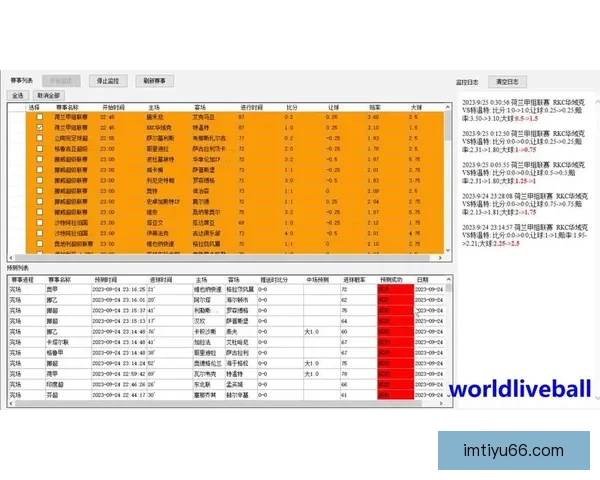Click 预测时间 header in prediction list
This screenshot has height=480, width=600.
pyautogui.click(x=106, y=280)
